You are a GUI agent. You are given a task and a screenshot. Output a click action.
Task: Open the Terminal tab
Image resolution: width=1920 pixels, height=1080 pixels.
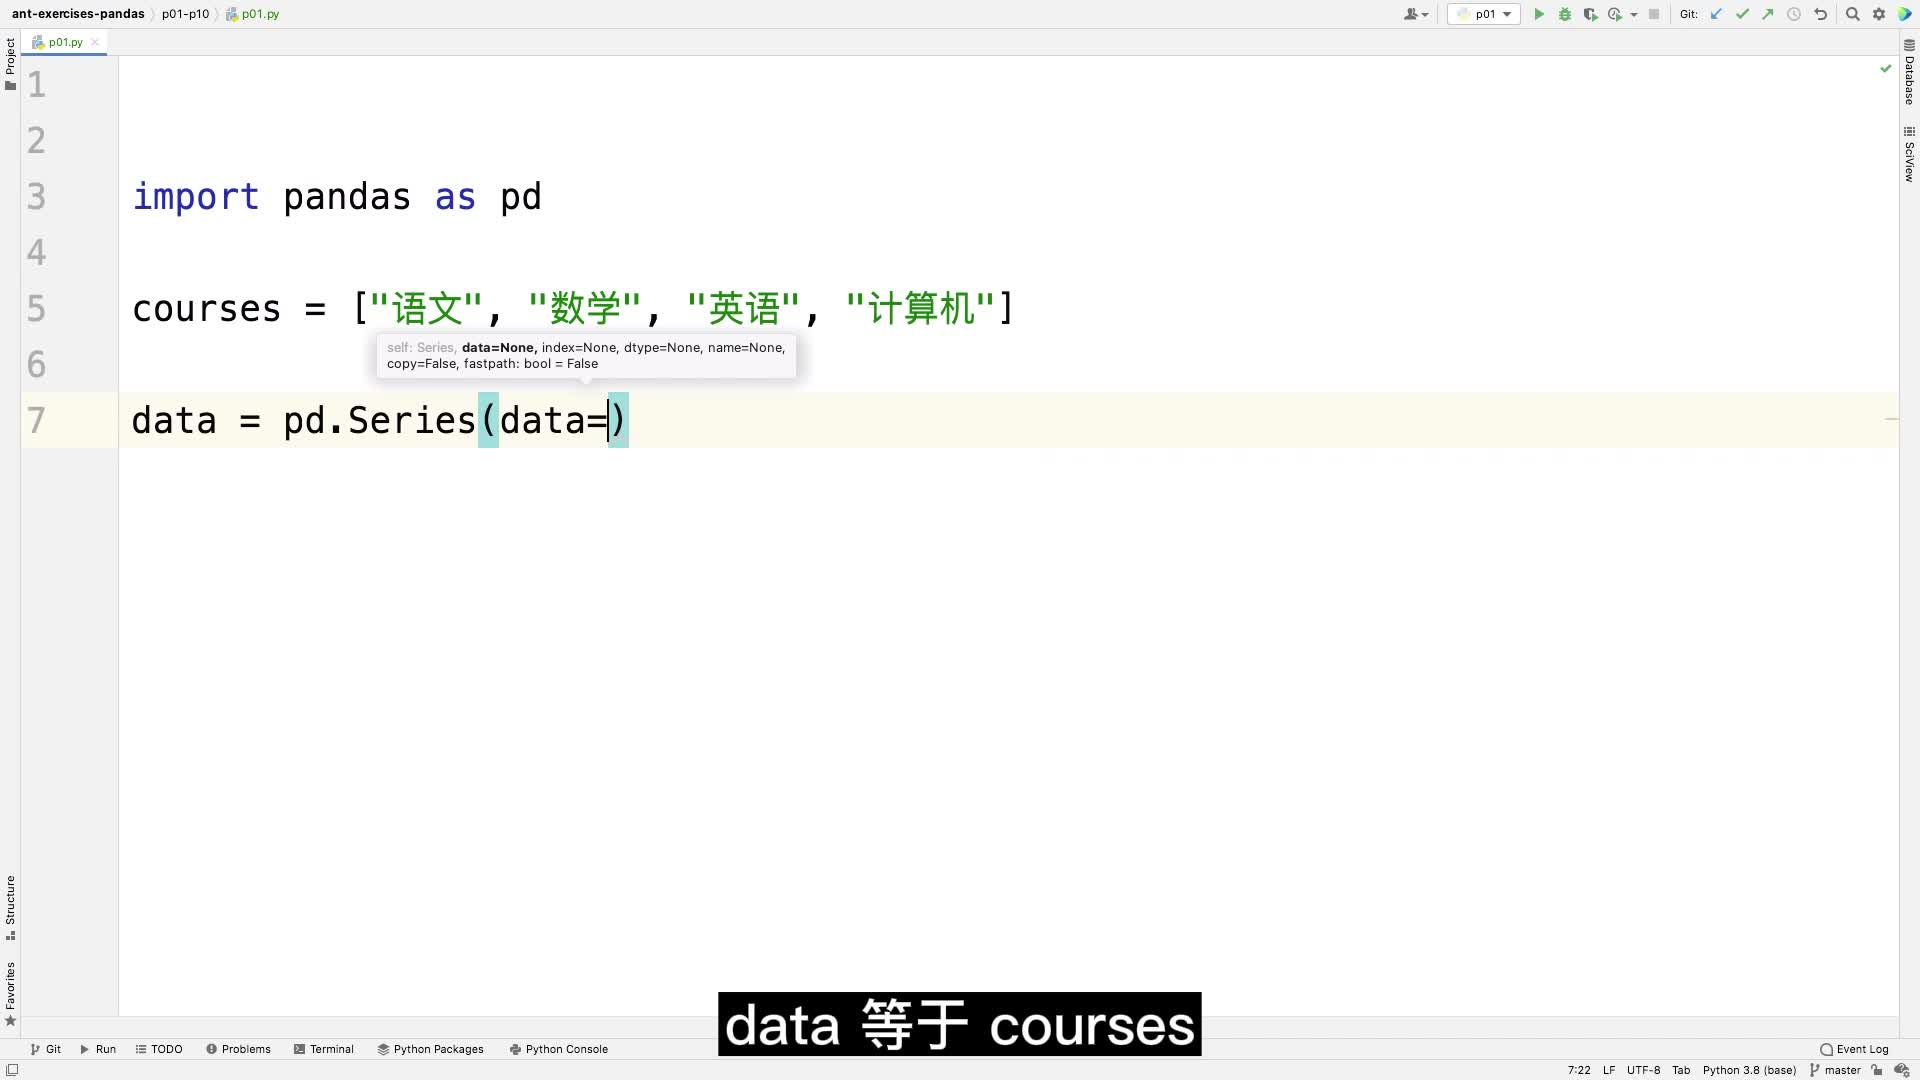(x=324, y=1049)
